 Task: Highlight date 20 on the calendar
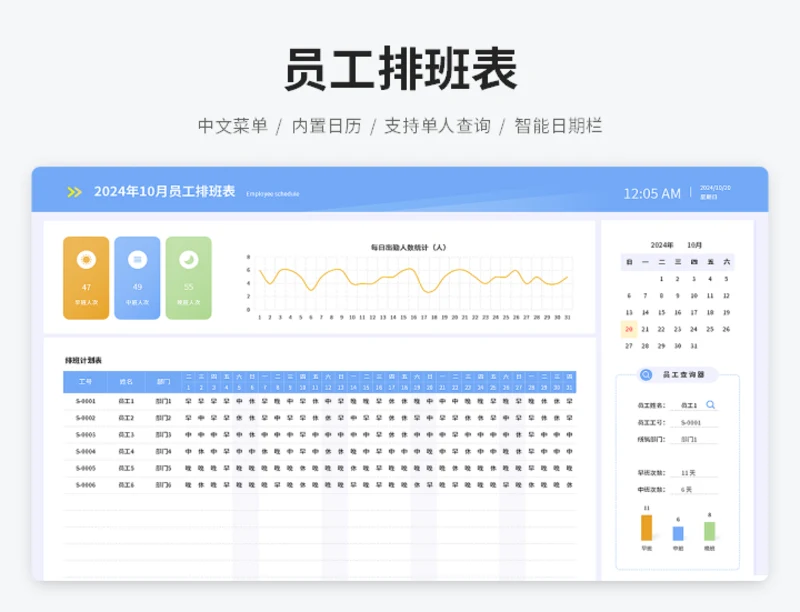tap(629, 329)
